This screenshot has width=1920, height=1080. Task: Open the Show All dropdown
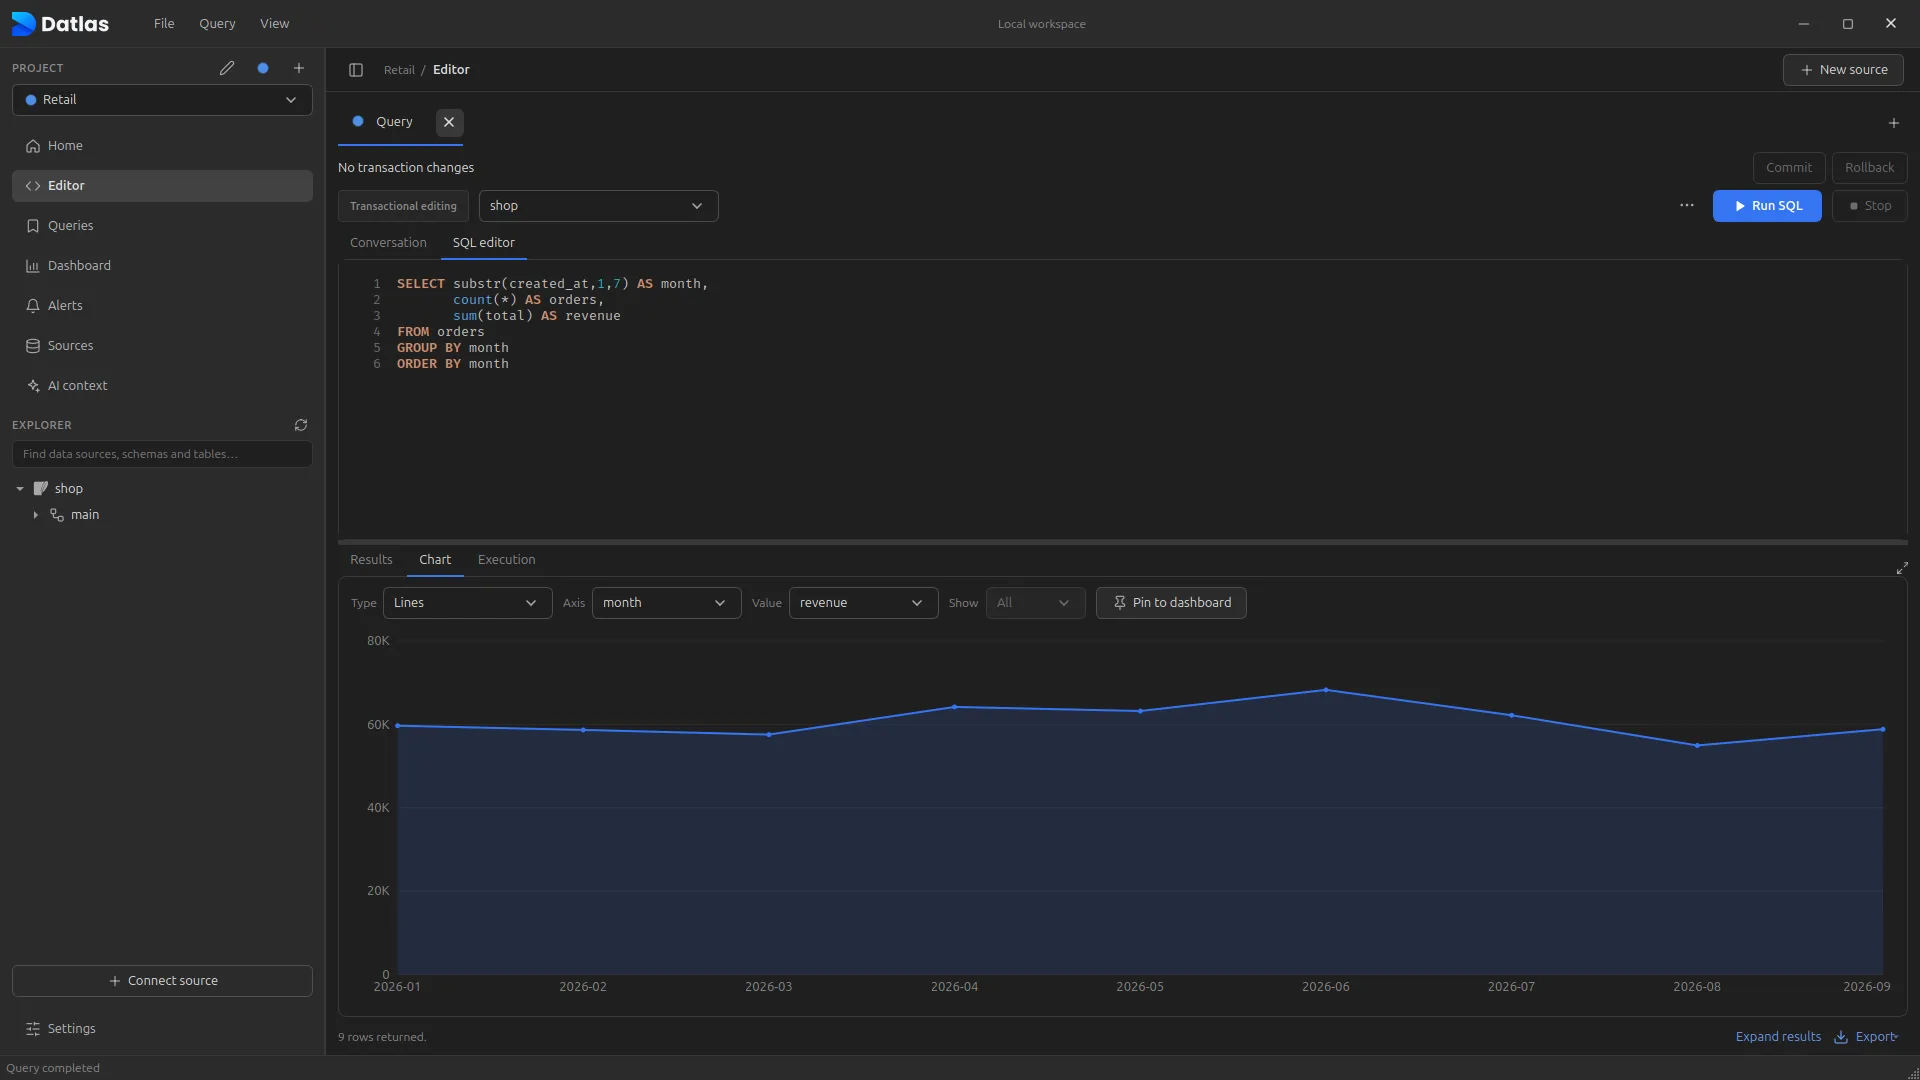click(1035, 603)
